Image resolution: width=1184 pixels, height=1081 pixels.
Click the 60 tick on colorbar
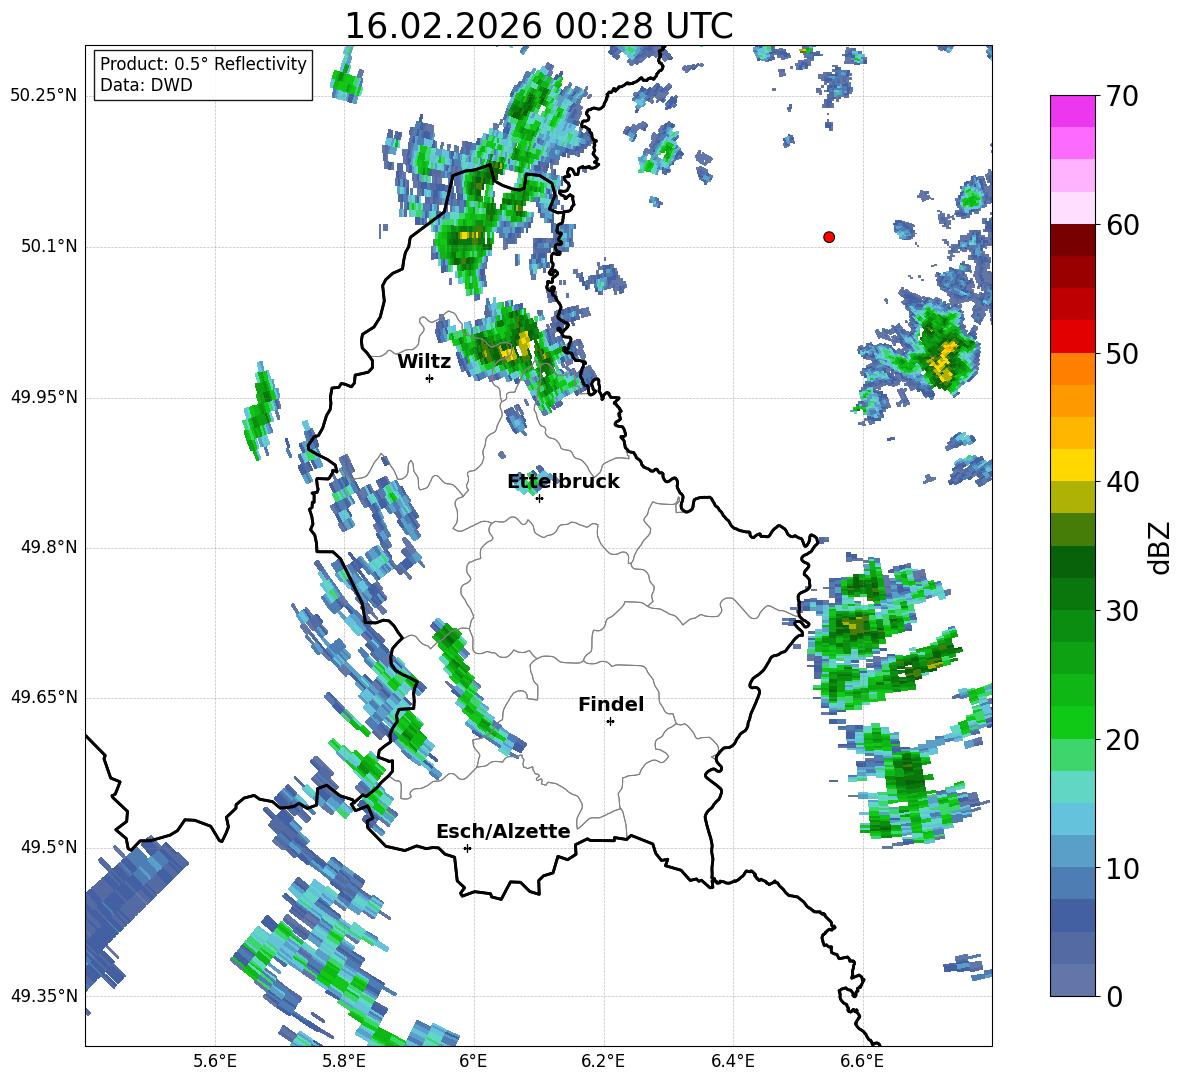point(1123,225)
